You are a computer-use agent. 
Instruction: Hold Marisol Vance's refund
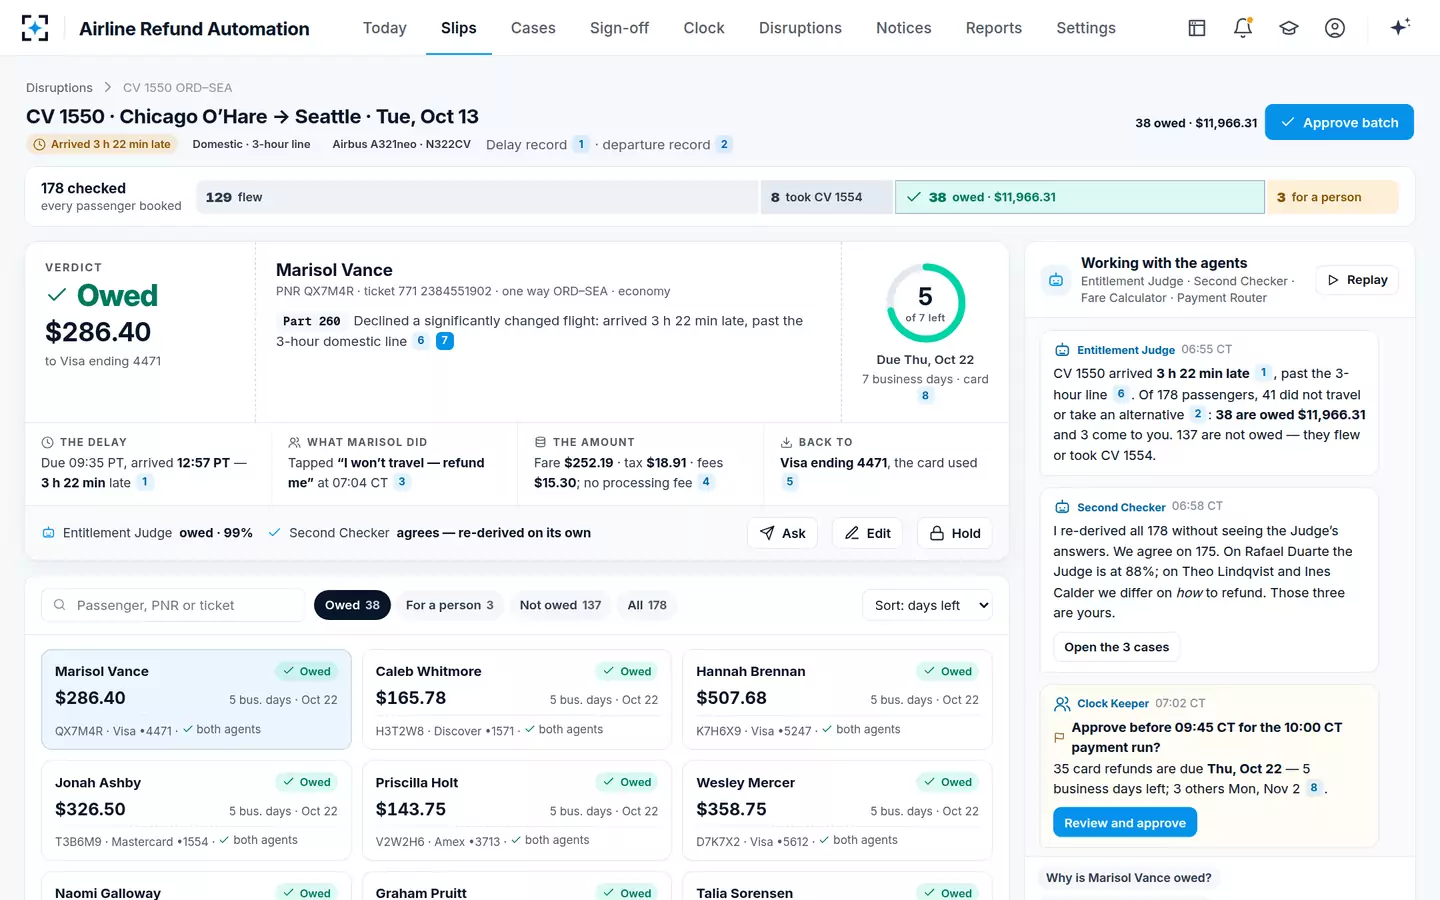click(x=955, y=533)
